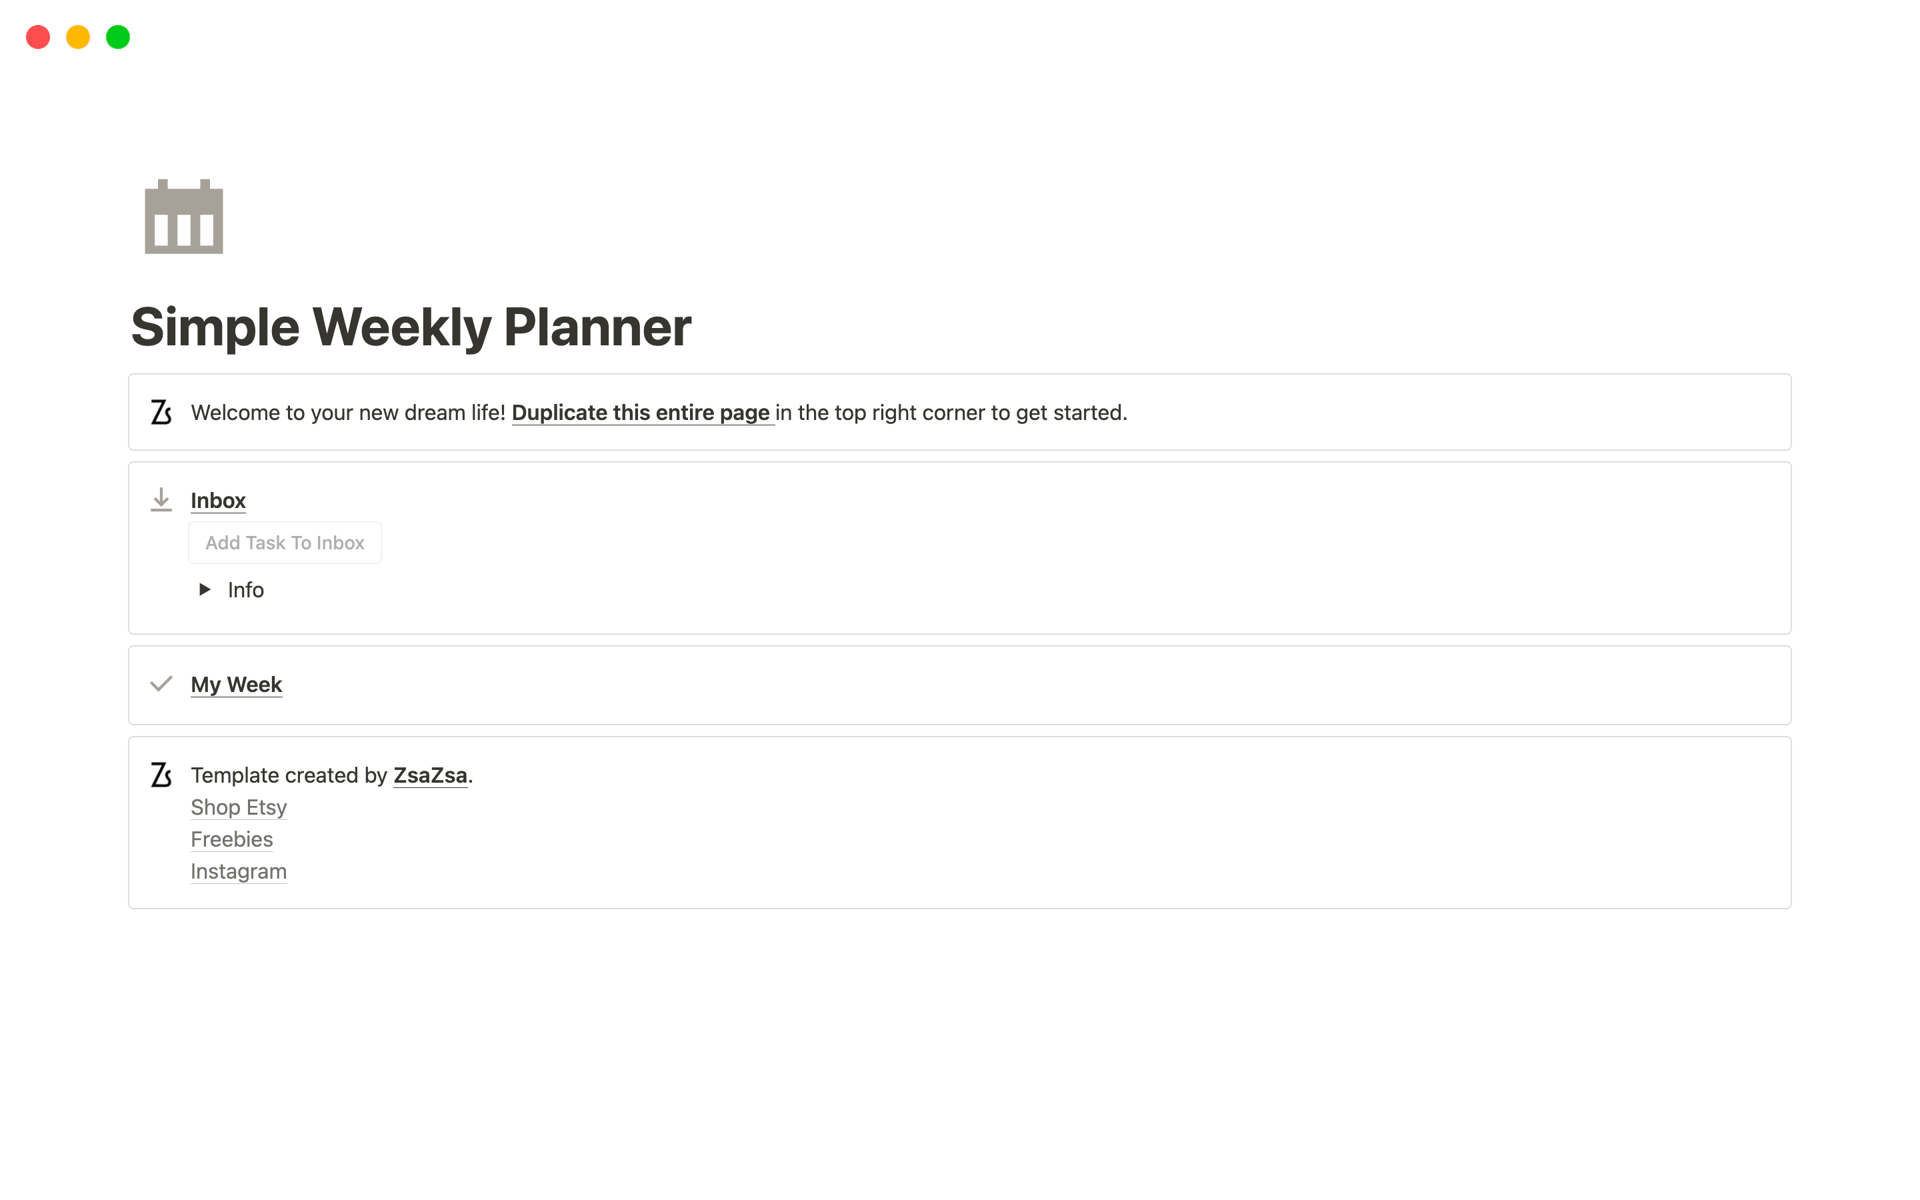Open the Instagram link
Screen dimensions: 1920x1200
(x=238, y=871)
